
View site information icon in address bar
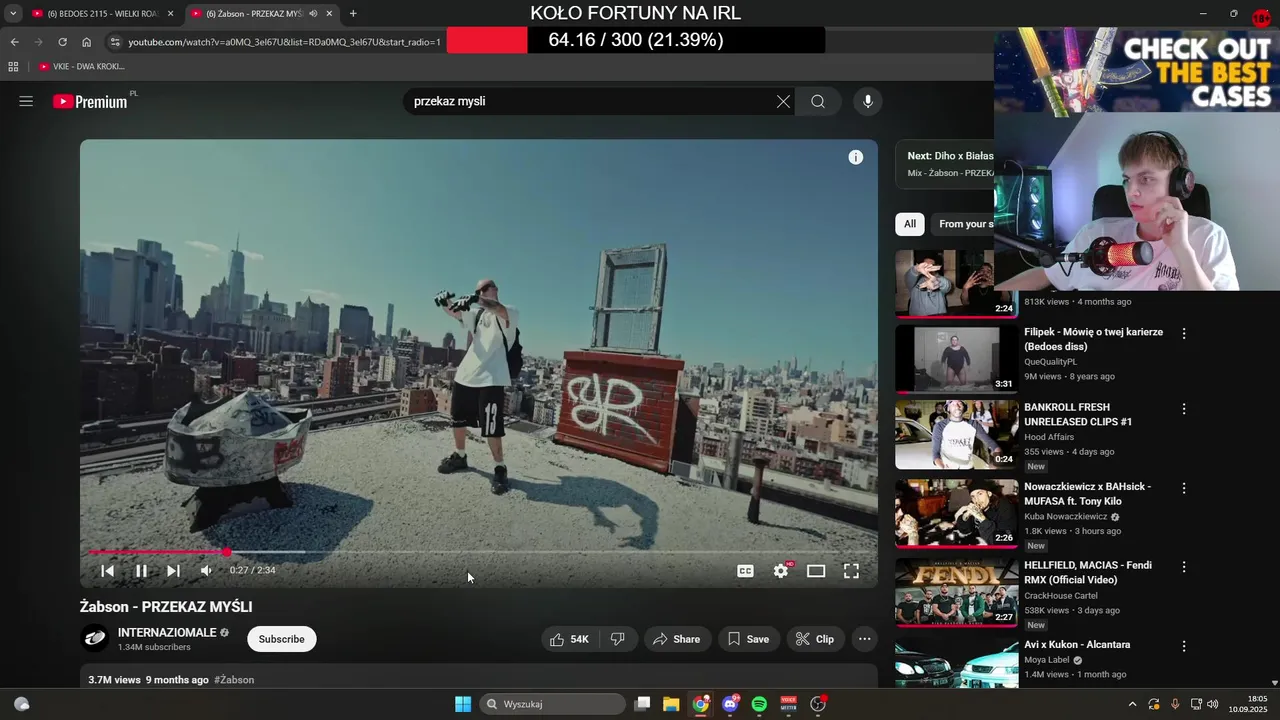click(115, 42)
